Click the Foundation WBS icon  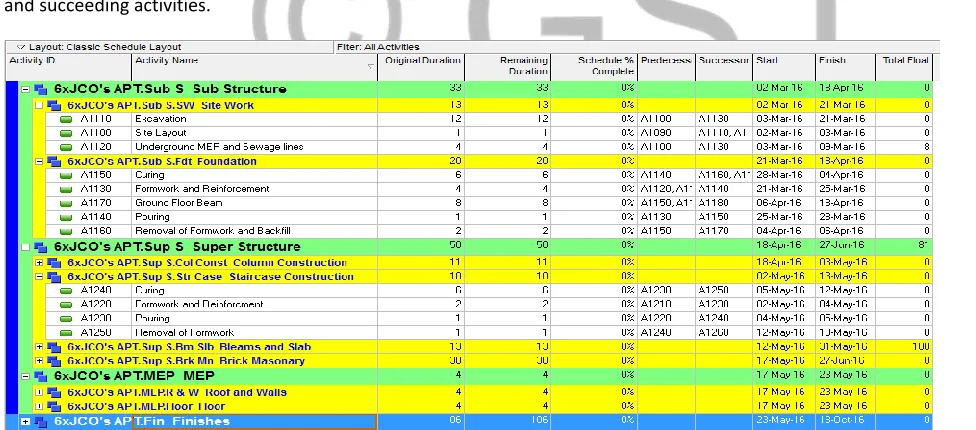click(x=54, y=161)
